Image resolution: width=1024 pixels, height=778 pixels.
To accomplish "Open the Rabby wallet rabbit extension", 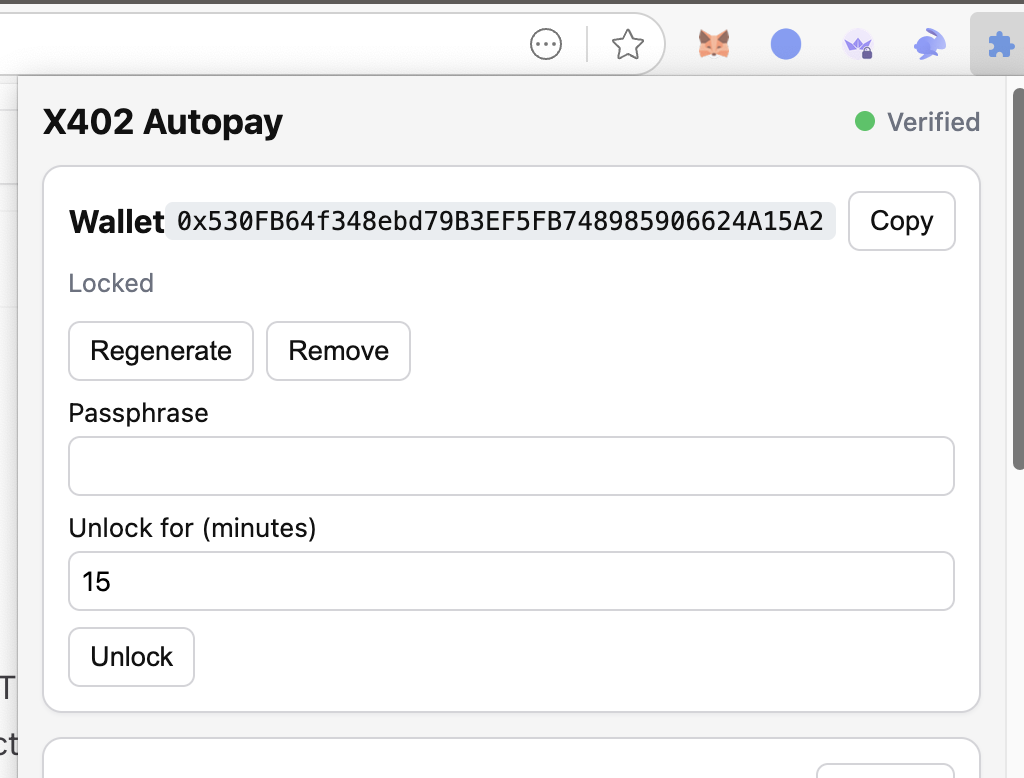I will 930,44.
